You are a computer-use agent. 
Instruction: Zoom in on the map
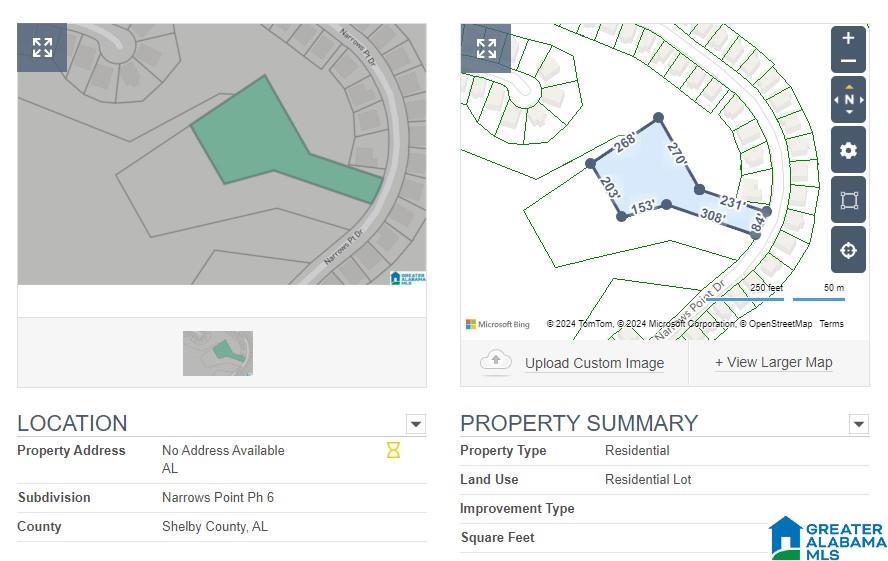[848, 38]
